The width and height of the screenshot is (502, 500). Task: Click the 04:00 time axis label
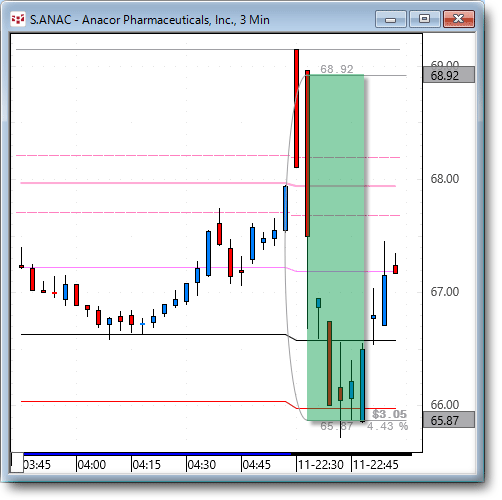pos(92,465)
